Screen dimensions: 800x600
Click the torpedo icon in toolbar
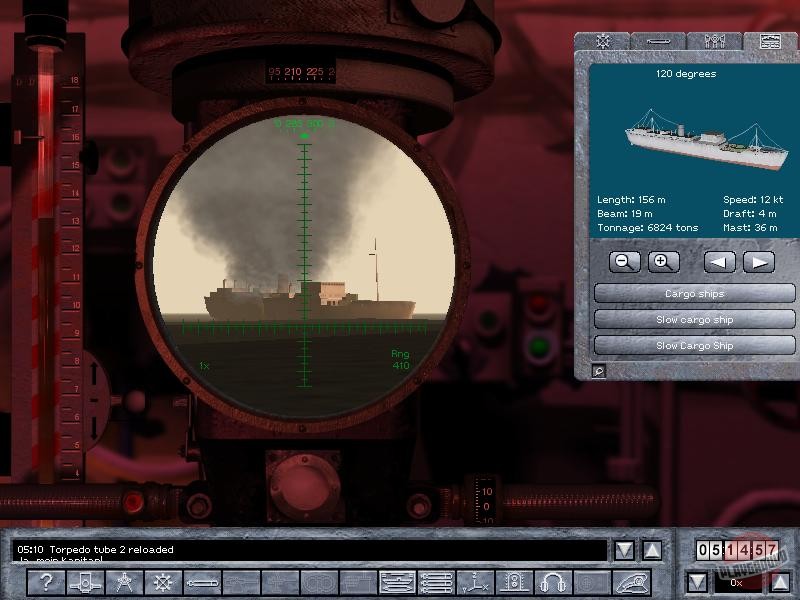click(x=201, y=582)
